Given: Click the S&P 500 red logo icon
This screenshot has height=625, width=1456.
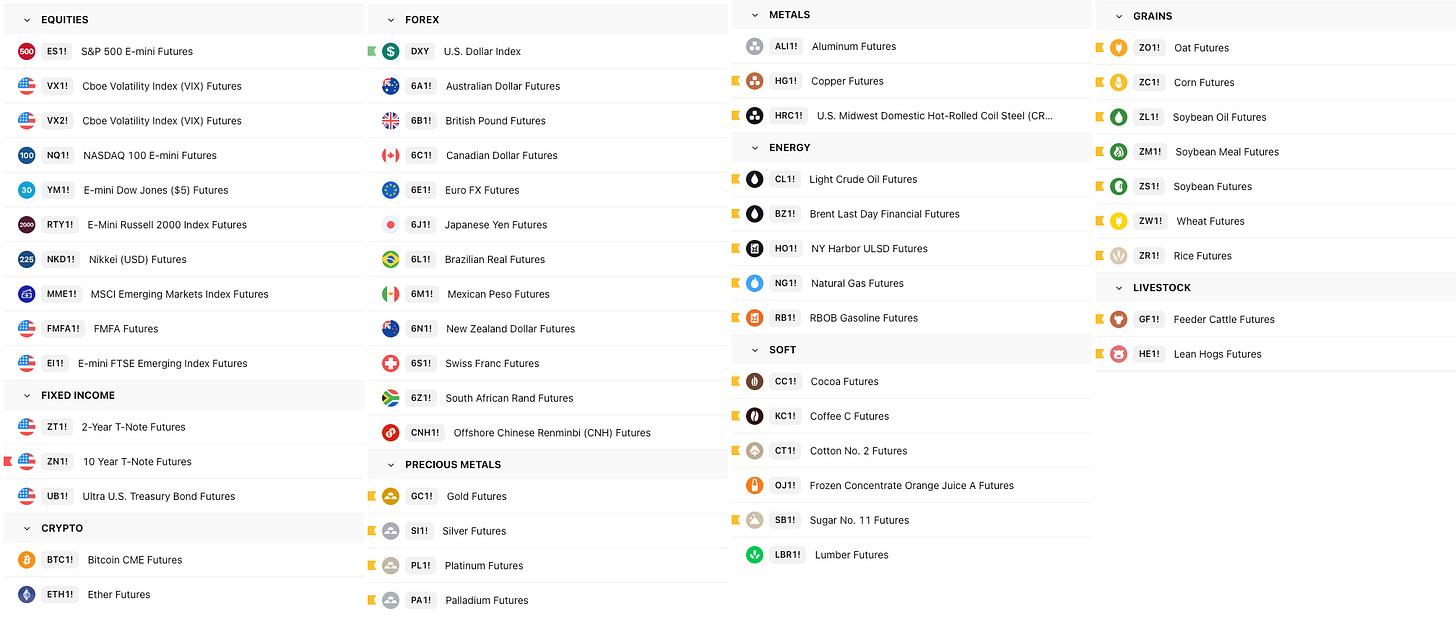Looking at the screenshot, I should pos(27,51).
